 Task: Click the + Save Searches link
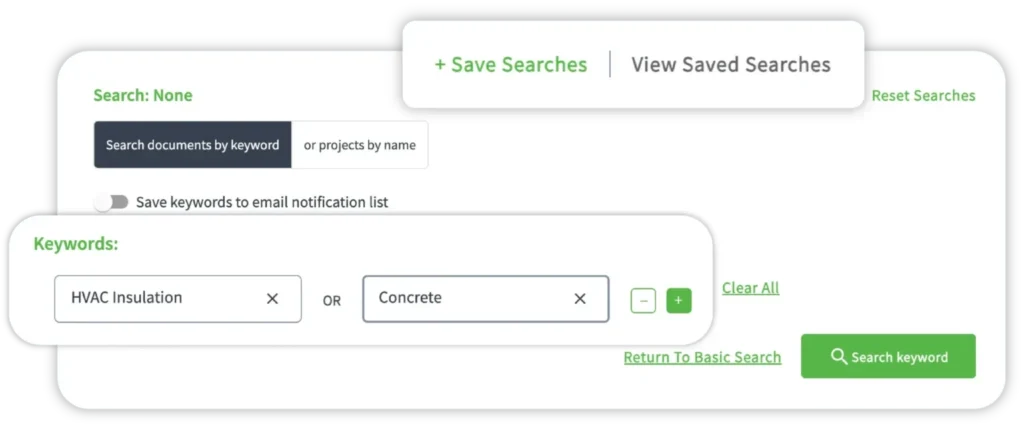click(510, 65)
